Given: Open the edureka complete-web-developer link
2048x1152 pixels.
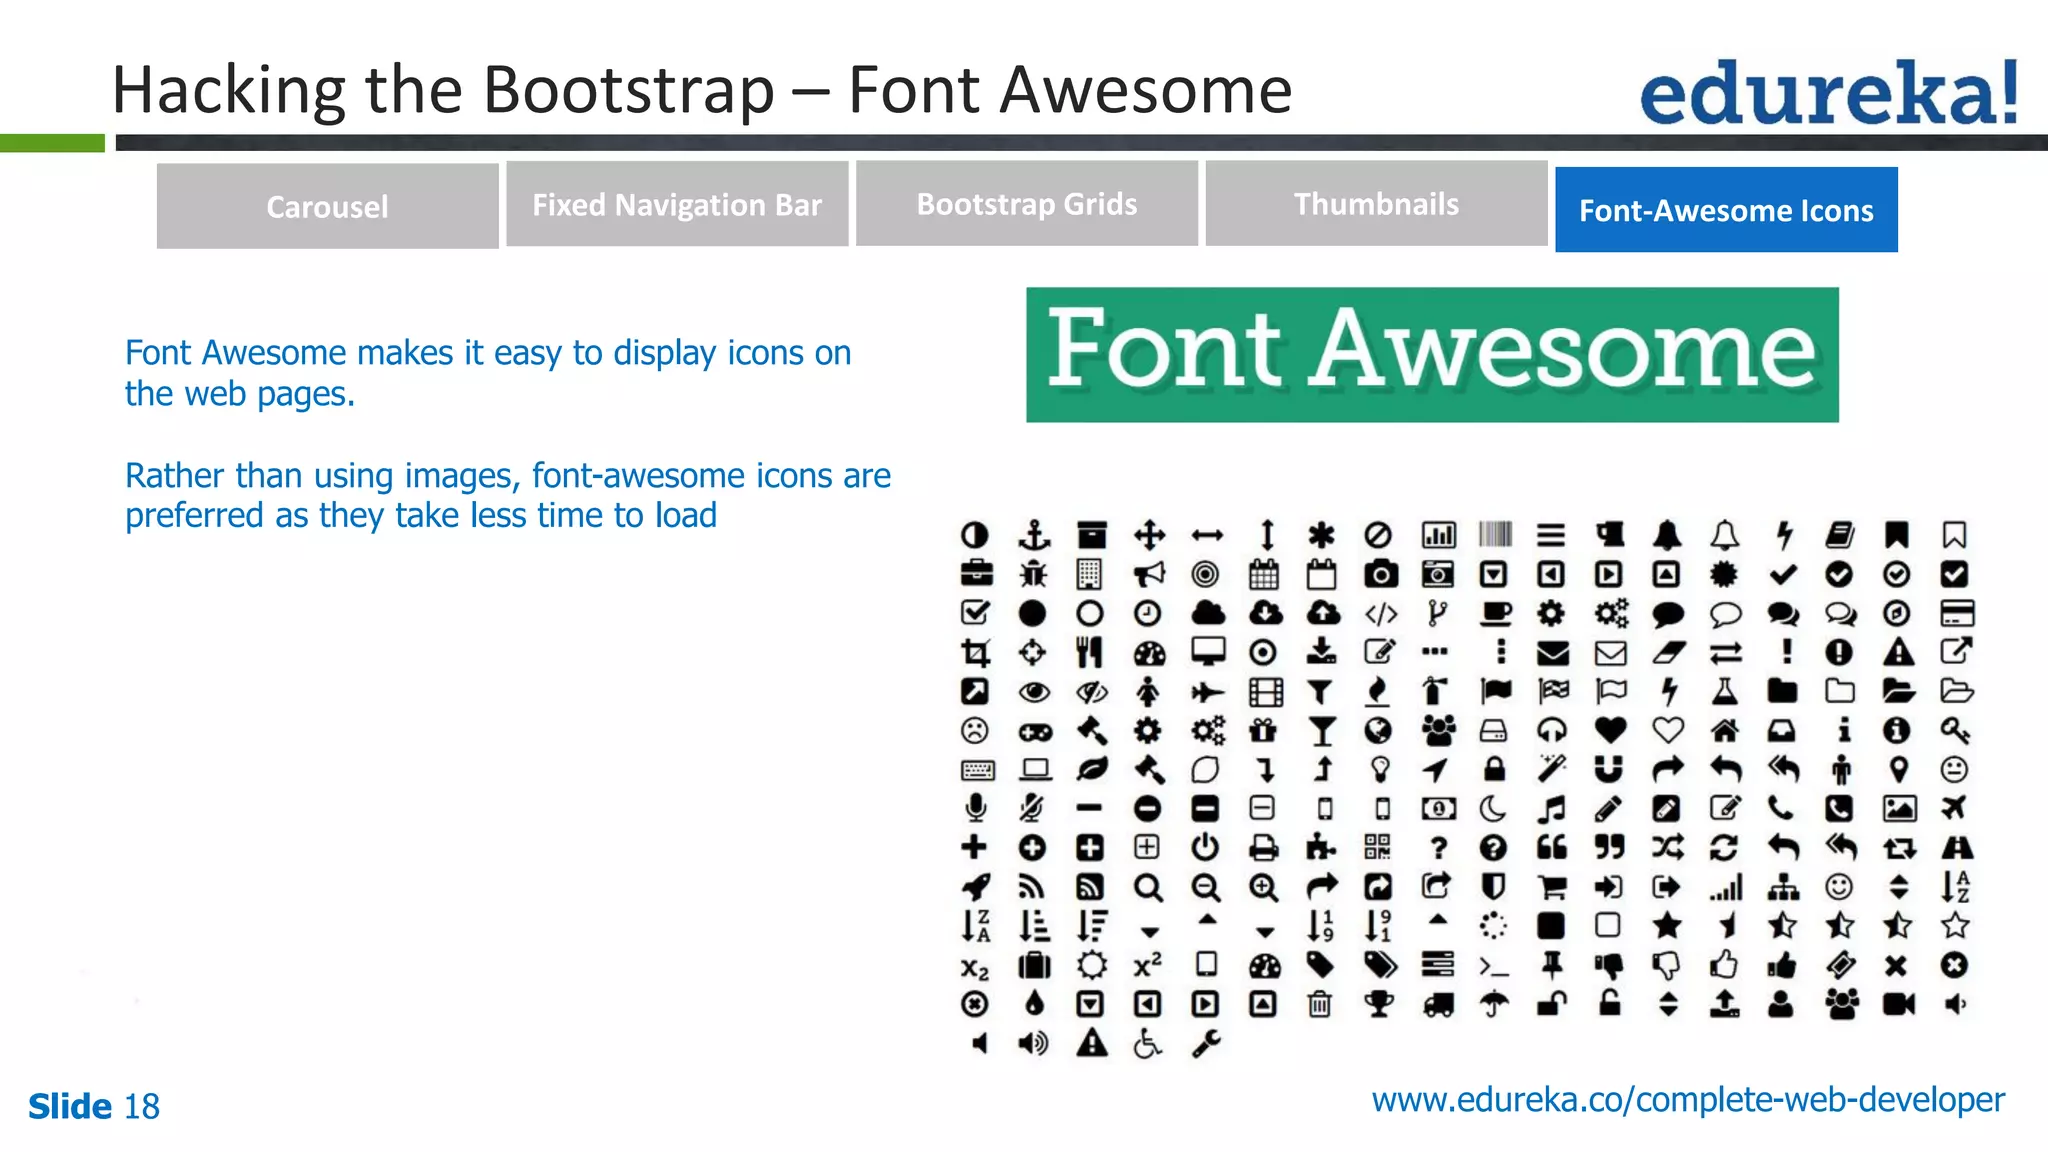Looking at the screenshot, I should click(x=1688, y=1100).
